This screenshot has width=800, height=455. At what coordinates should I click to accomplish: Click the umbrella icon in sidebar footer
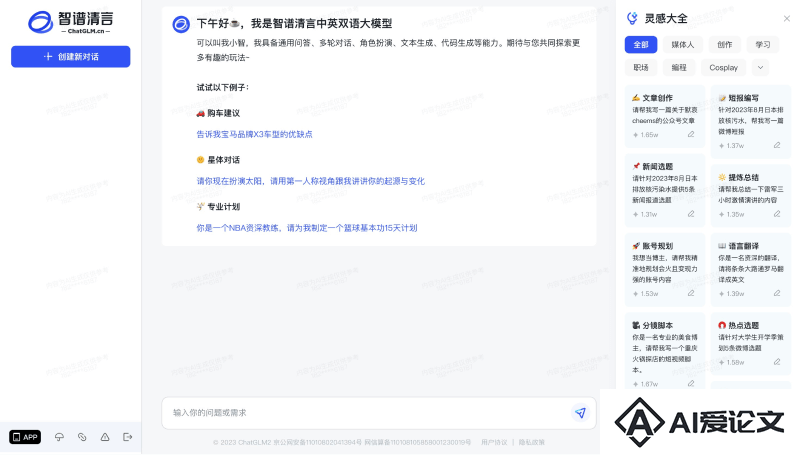pos(59,437)
